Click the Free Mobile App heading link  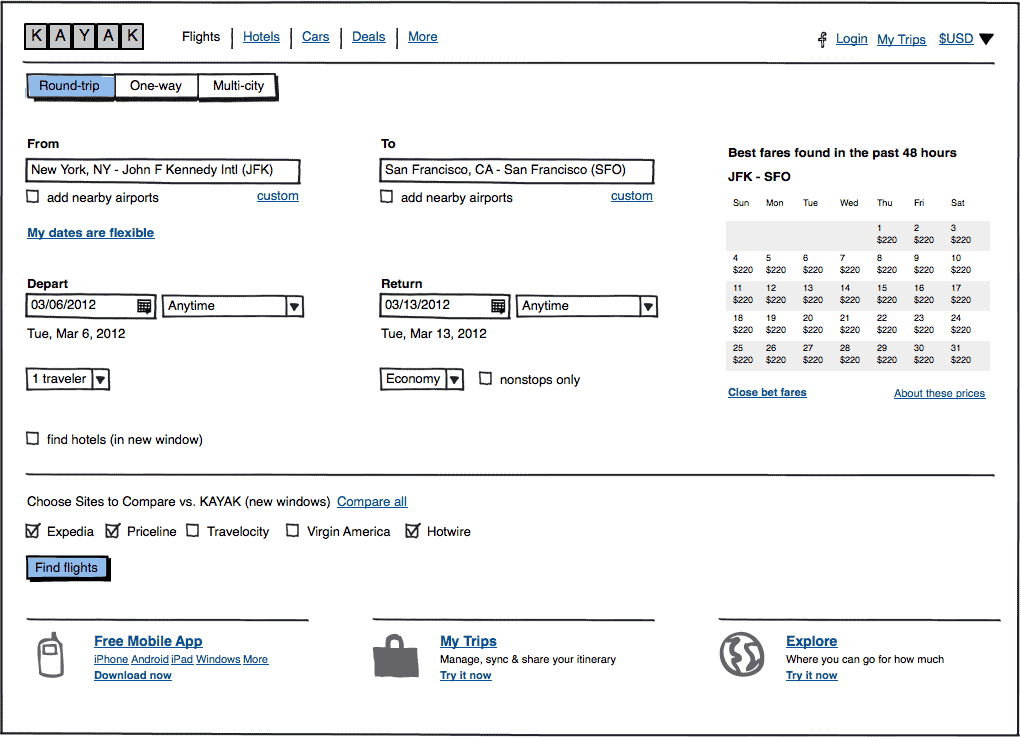click(x=148, y=641)
